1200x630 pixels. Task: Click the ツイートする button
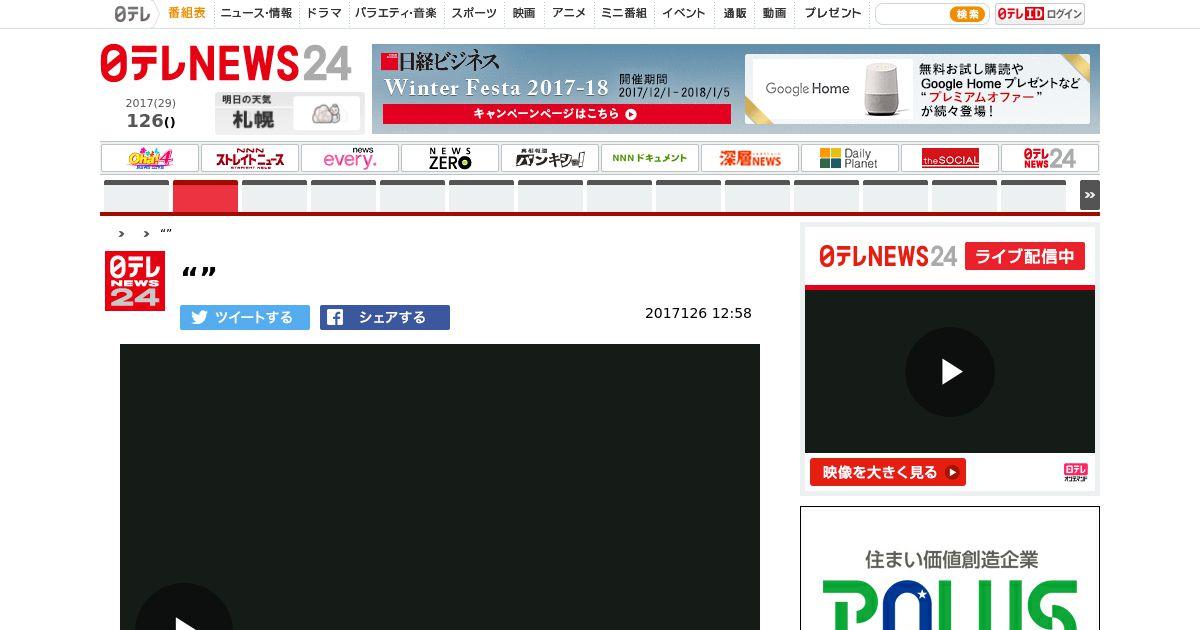pyautogui.click(x=245, y=317)
